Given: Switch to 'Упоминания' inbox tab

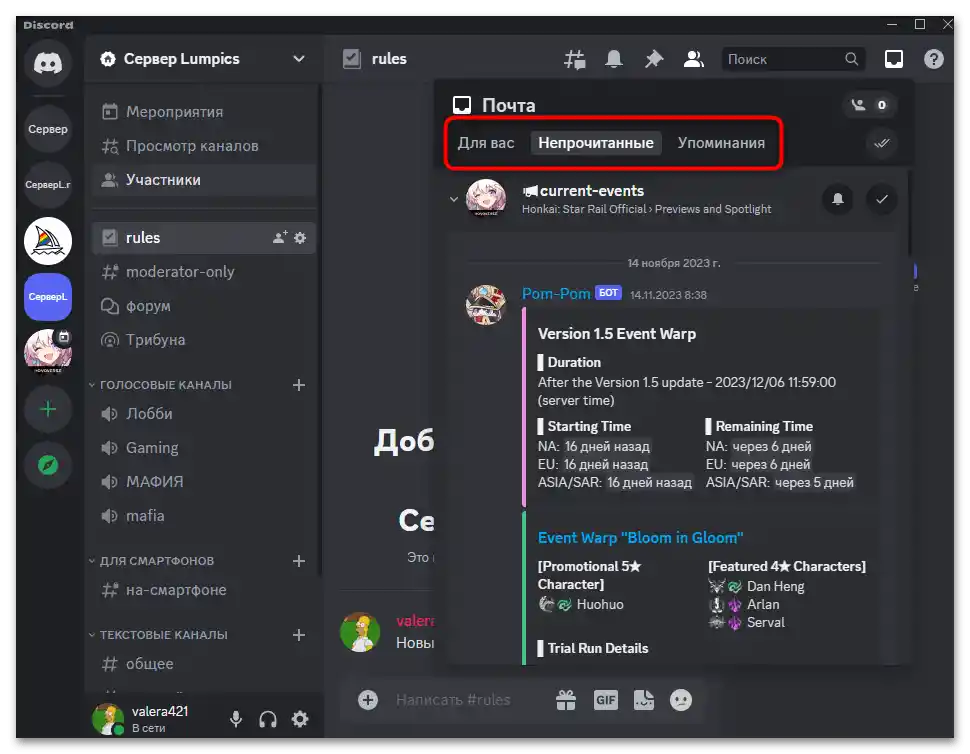Looking at the screenshot, I should [721, 143].
